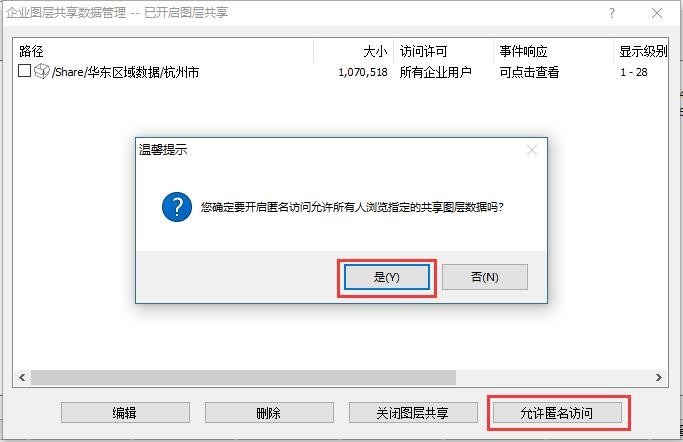Decline with the 否(N) button
The image size is (683, 442).
(485, 277)
